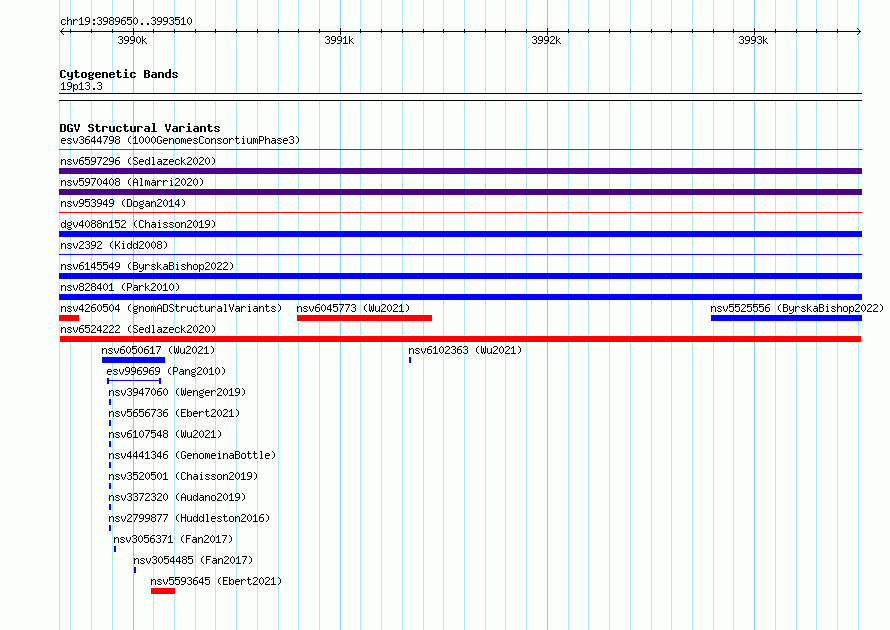Click the nsv5593645 (Ebert2021) label

pos(216,581)
